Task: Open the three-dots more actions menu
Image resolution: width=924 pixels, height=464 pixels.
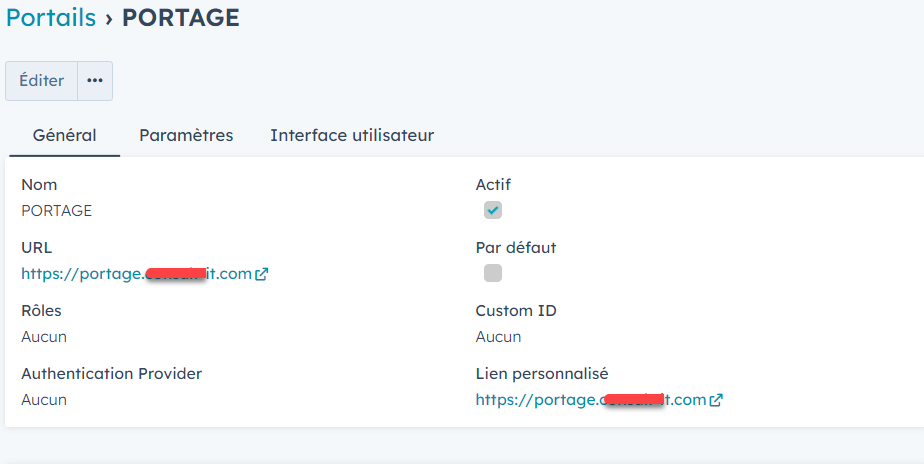Action: pos(95,81)
